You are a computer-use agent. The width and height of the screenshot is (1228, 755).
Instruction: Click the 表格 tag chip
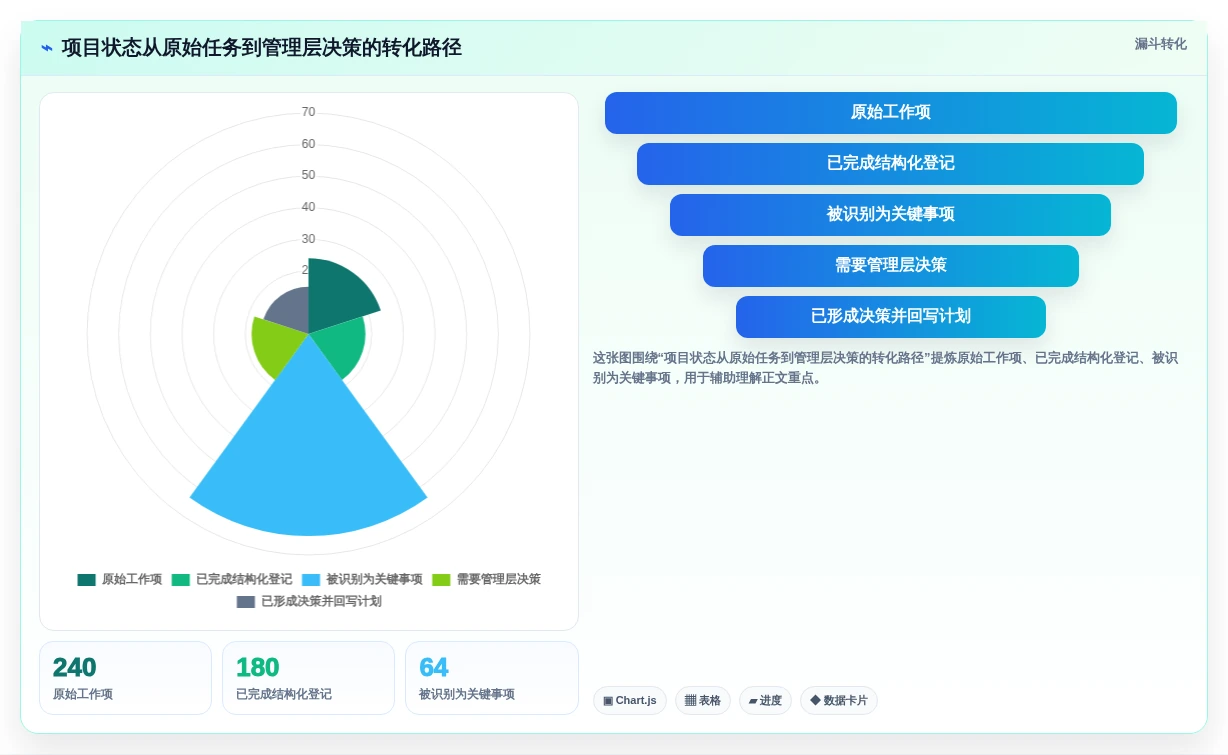703,701
